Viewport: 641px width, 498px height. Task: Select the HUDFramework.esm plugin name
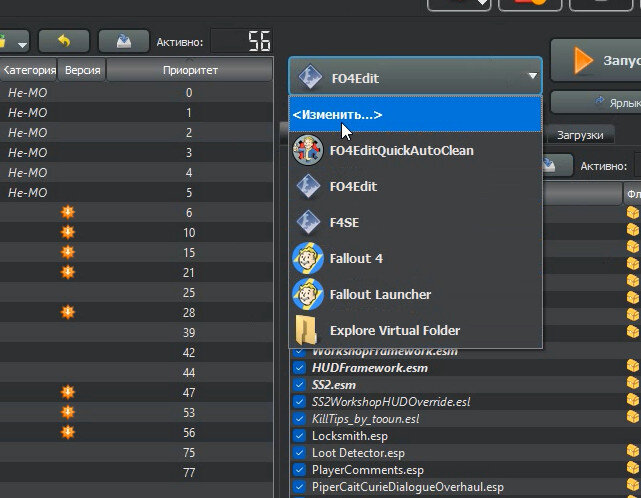tap(370, 368)
